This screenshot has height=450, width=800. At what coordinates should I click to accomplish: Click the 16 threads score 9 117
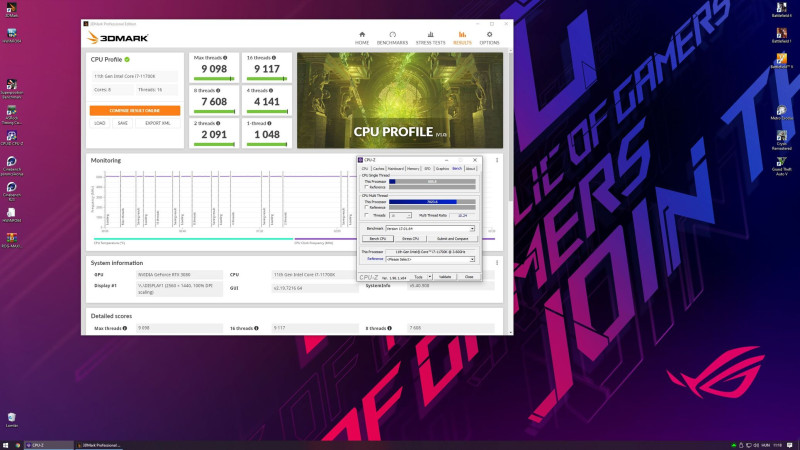[x=267, y=69]
